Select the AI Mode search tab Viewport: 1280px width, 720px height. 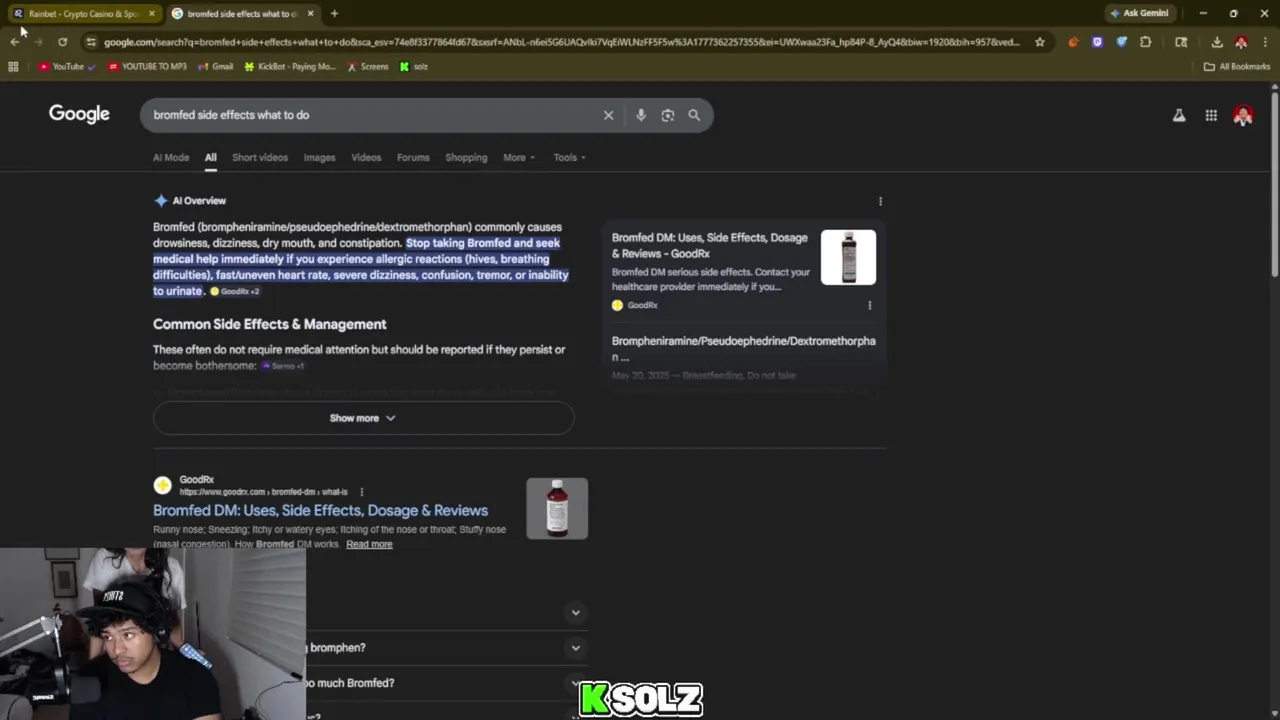coord(171,157)
